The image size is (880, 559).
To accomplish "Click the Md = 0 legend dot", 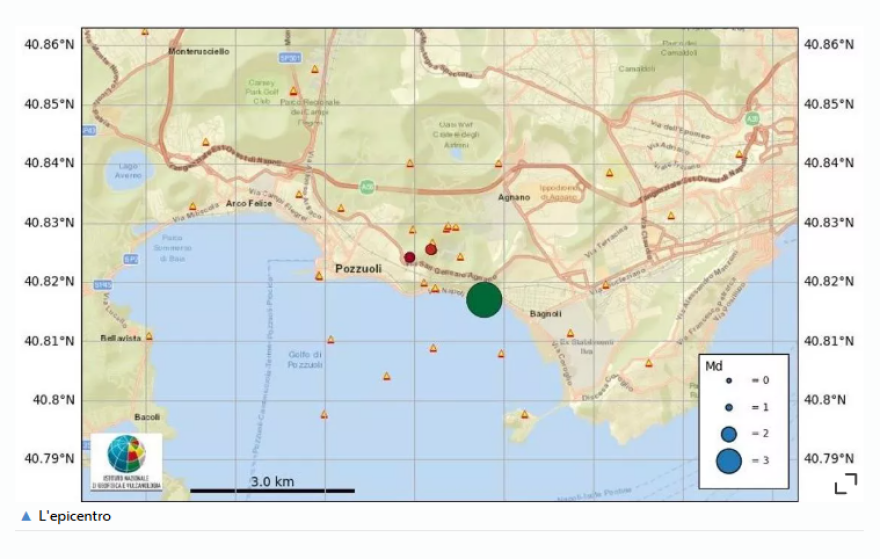I will [x=729, y=381].
